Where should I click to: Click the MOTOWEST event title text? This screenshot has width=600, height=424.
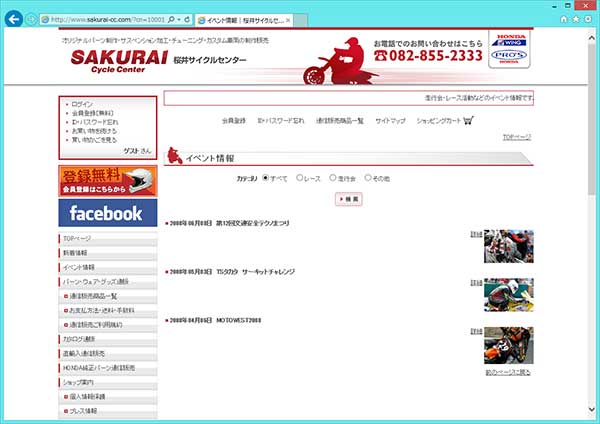click(239, 320)
